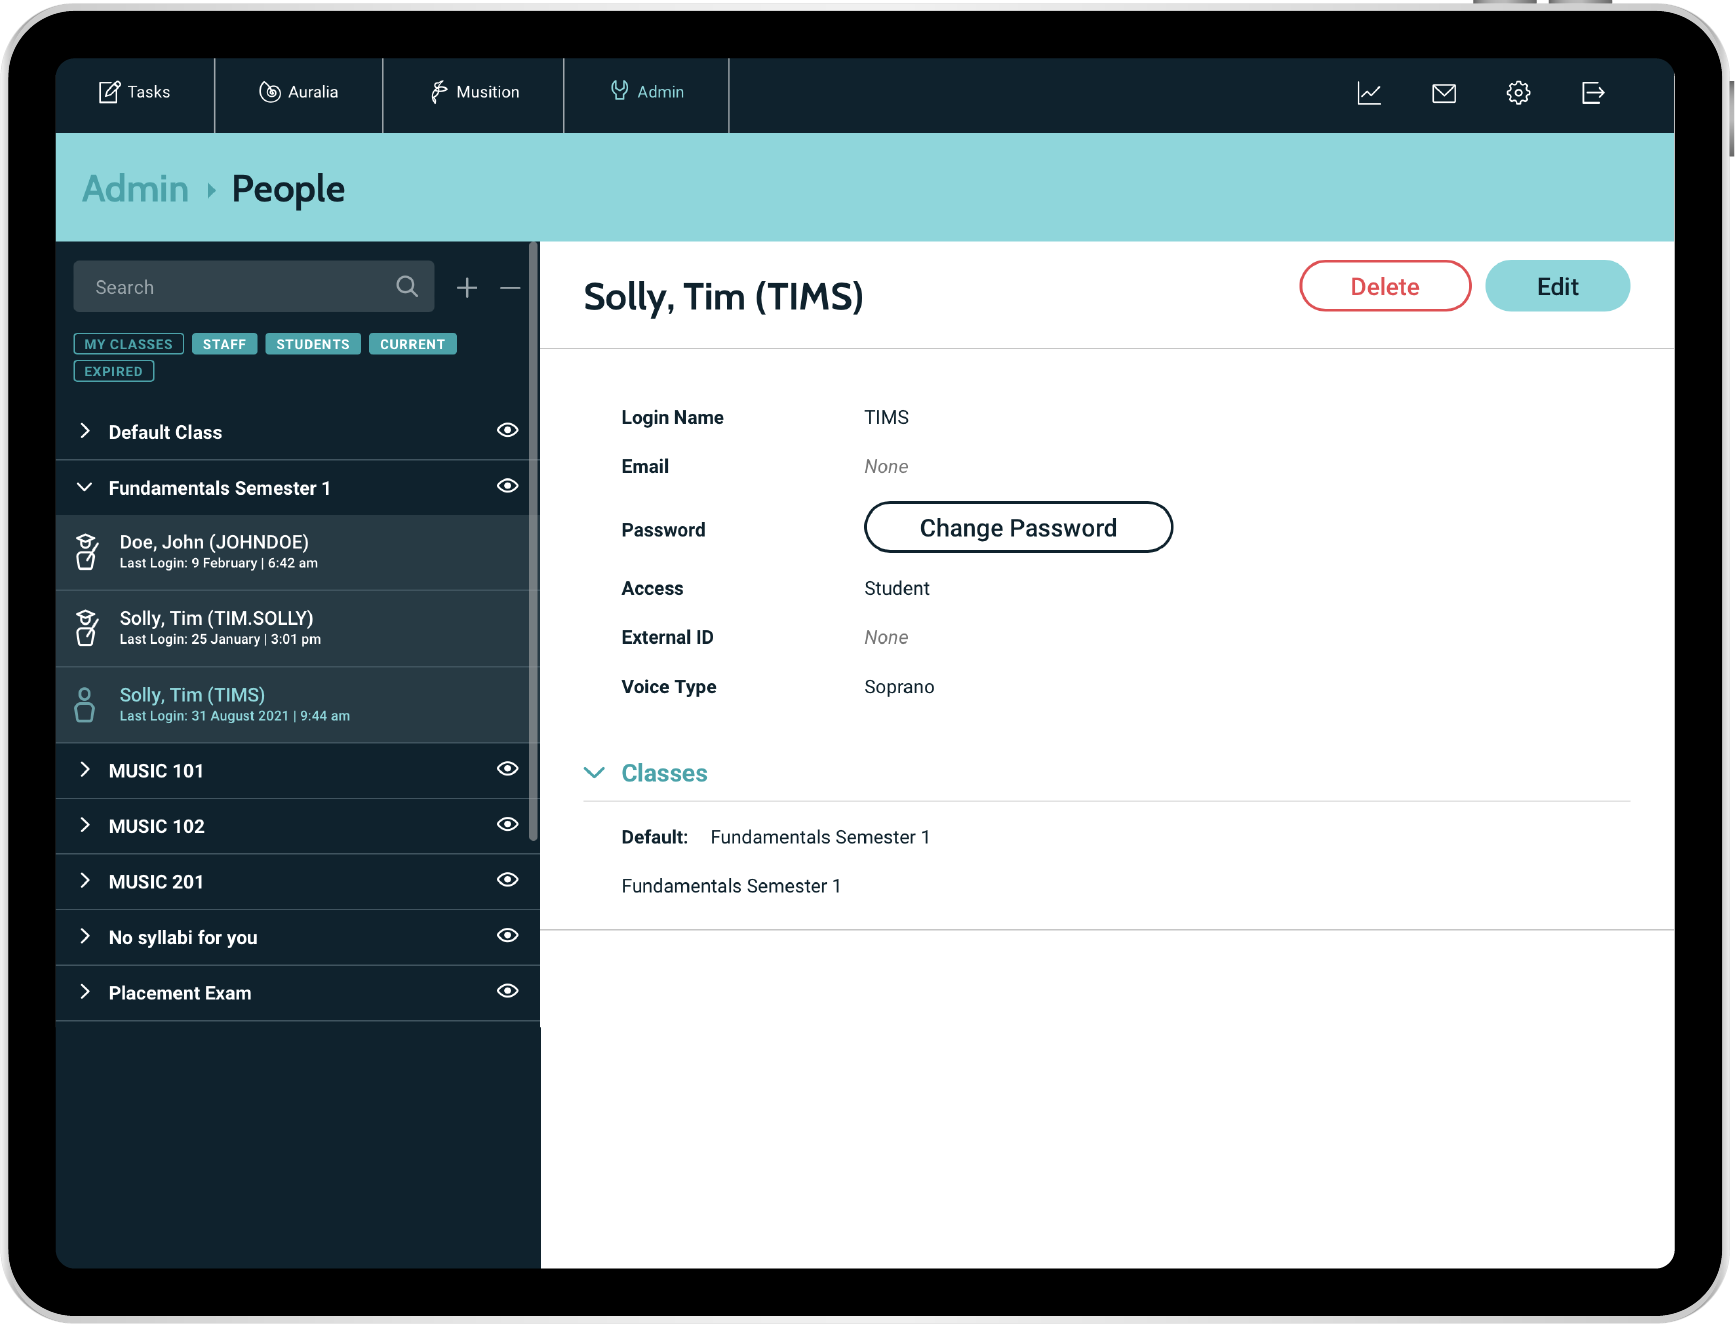
Task: Collapse the Fundamentals Semester 1 class
Action: coord(85,487)
